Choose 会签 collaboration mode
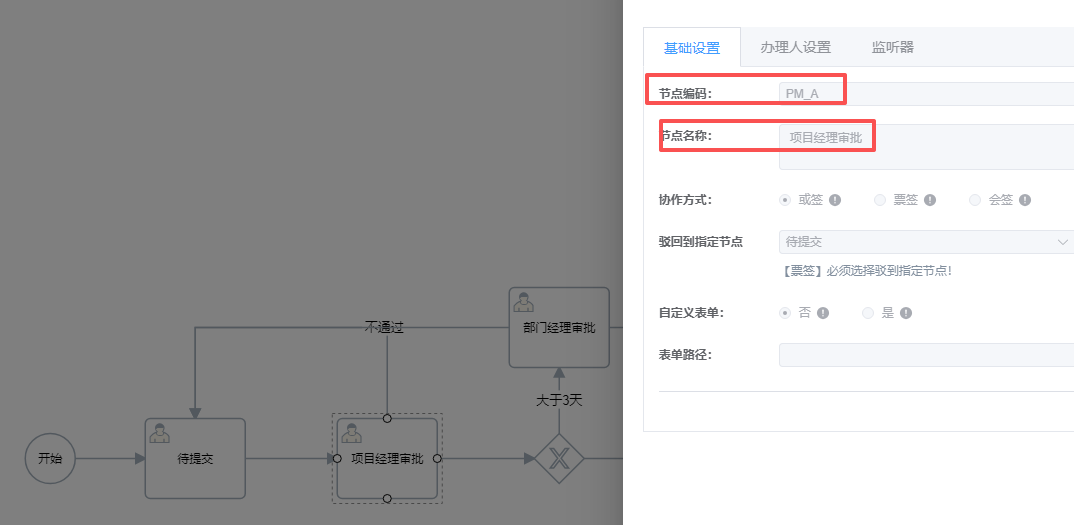The height and width of the screenshot is (525, 1074). (975, 200)
